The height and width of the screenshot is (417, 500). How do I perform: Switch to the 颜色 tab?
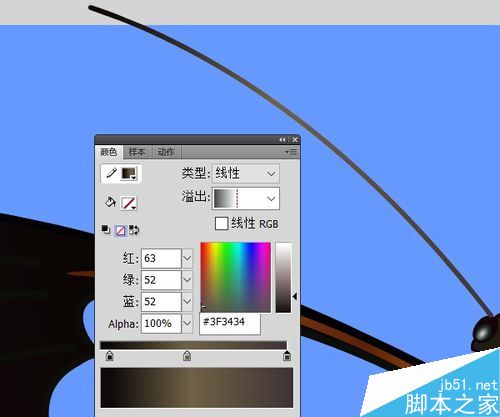coord(109,152)
